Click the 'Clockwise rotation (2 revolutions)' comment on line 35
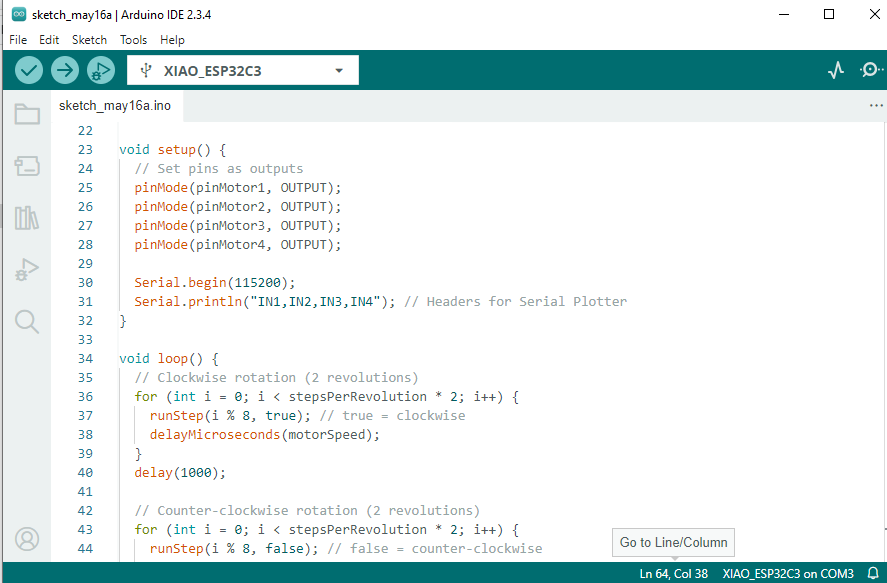This screenshot has height=583, width=887. tap(277, 378)
